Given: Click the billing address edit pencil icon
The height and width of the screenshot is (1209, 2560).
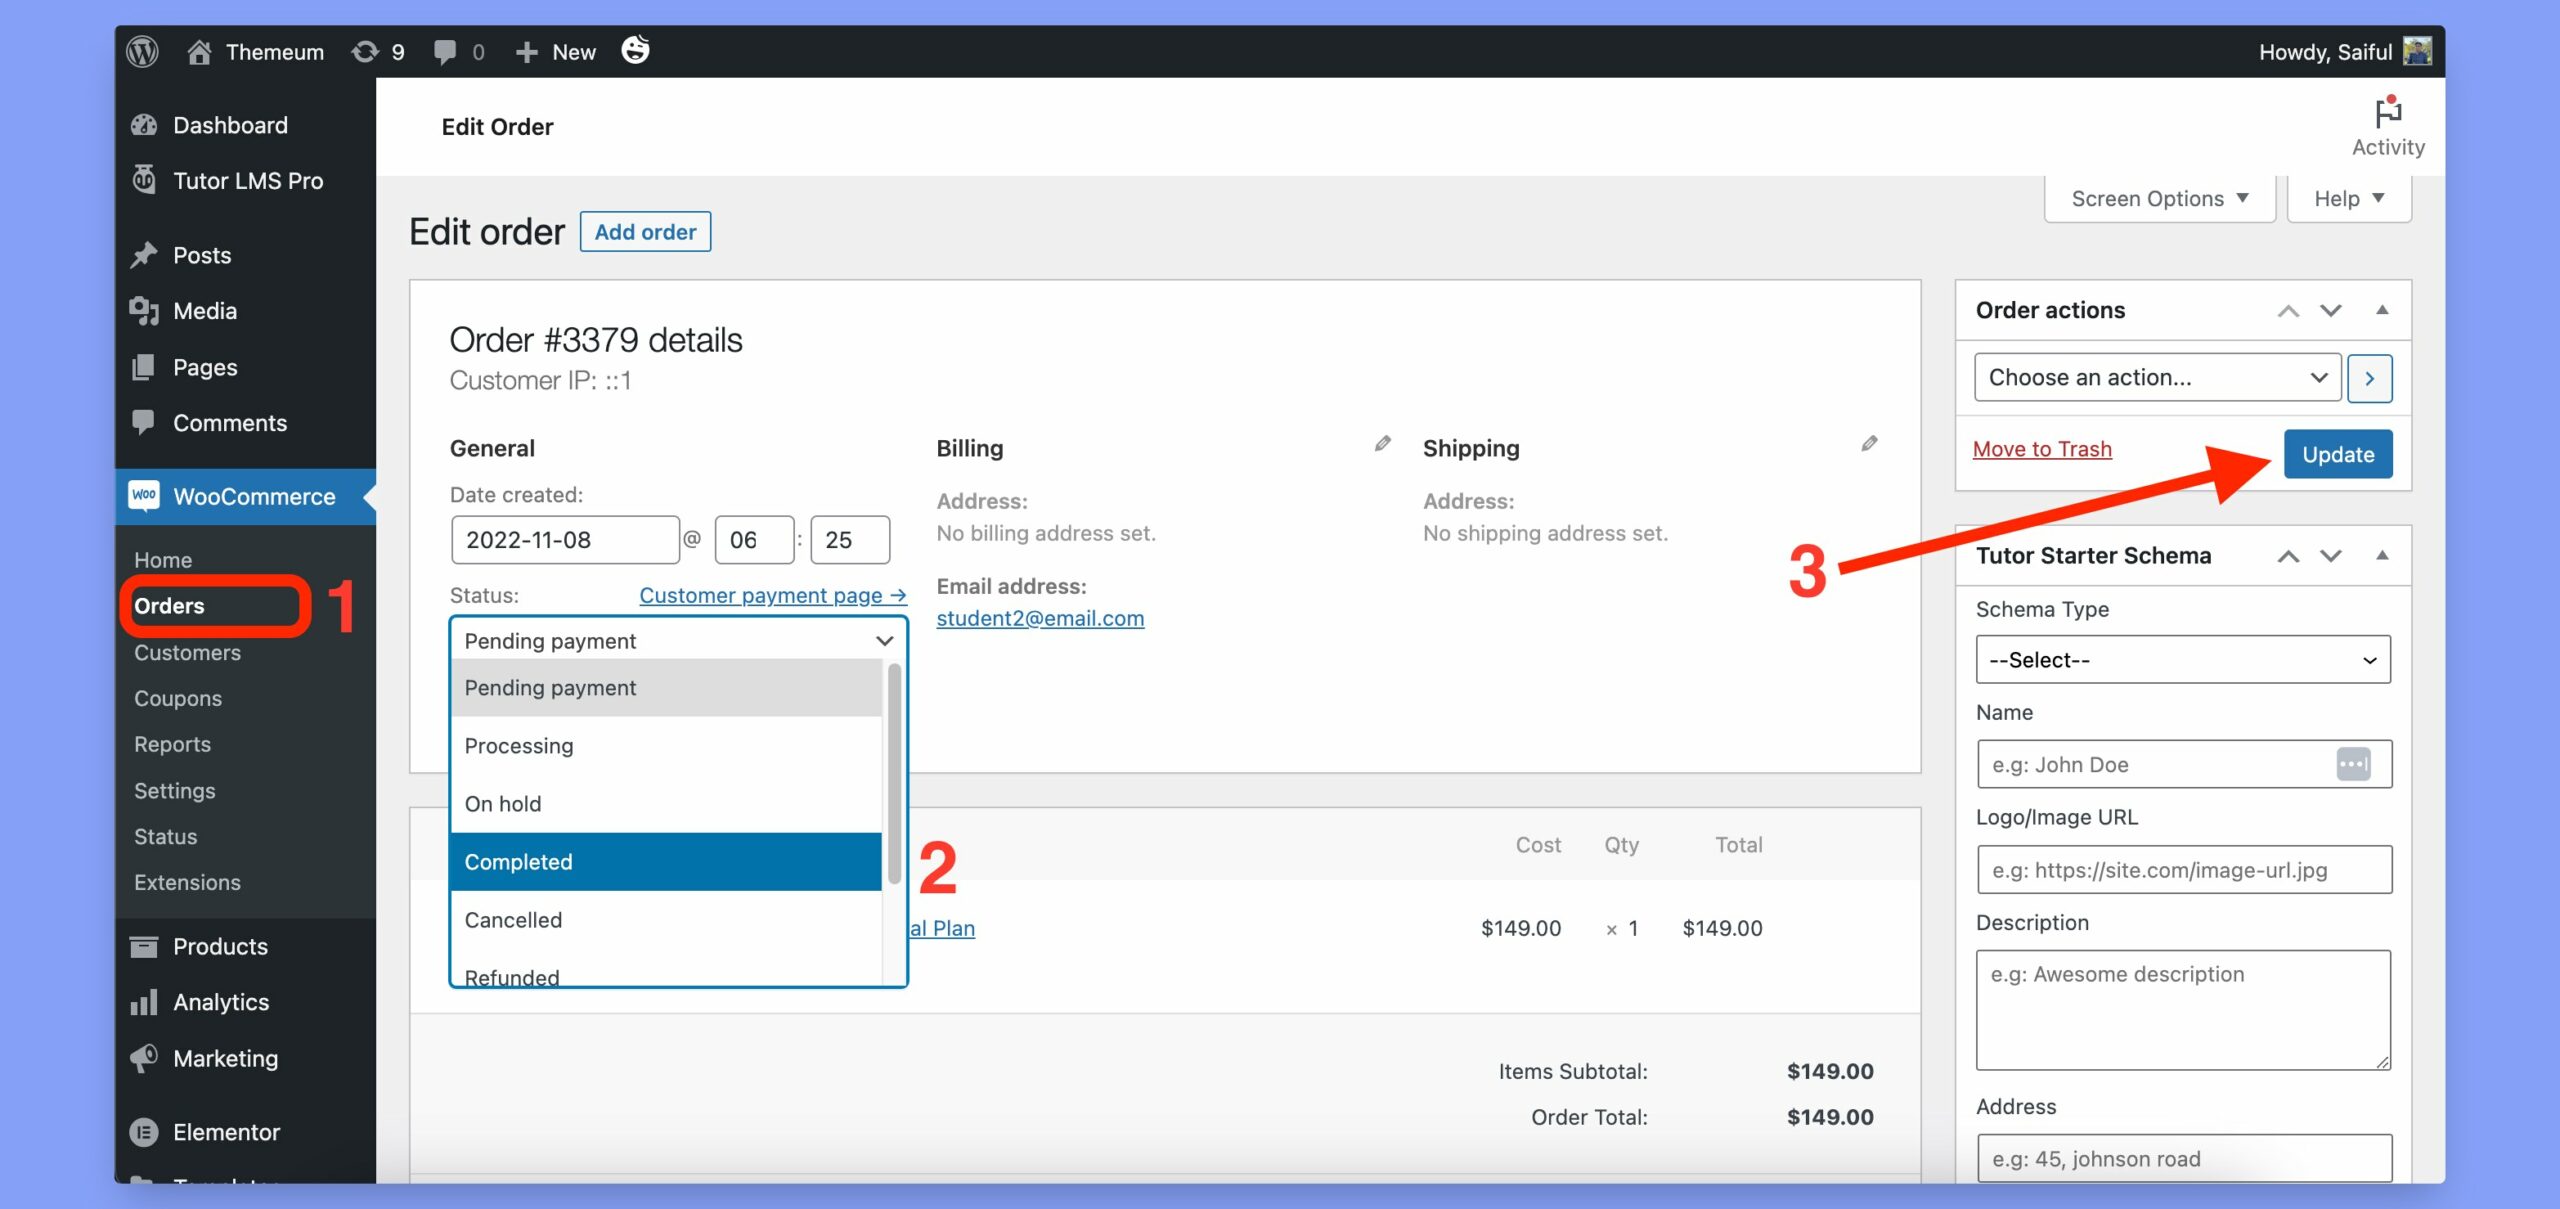Looking at the screenshot, I should tap(1381, 444).
